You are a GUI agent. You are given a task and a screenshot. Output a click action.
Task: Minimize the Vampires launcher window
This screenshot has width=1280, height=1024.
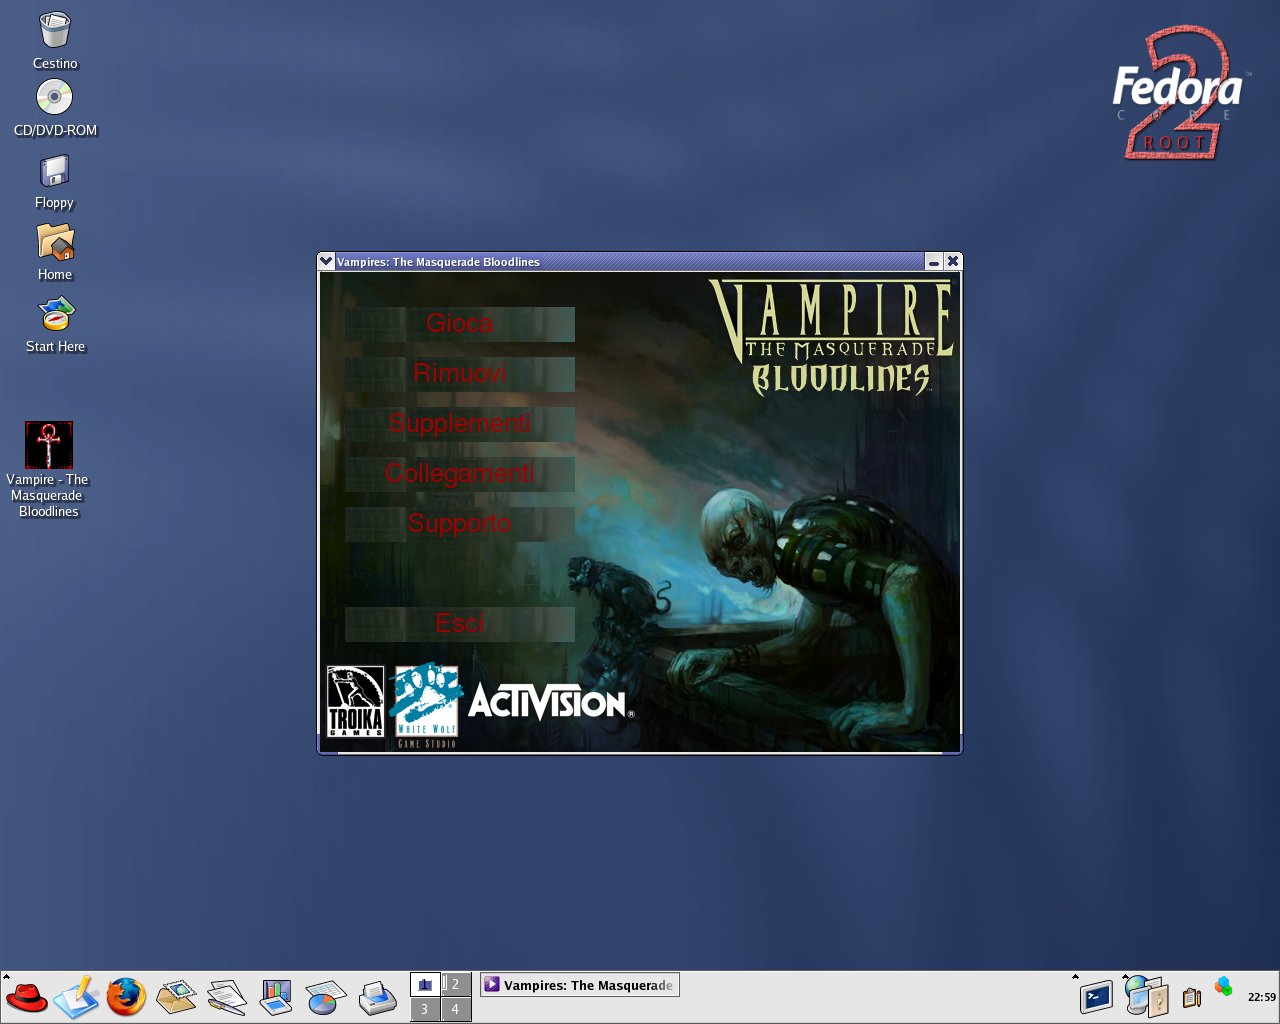[x=933, y=261]
